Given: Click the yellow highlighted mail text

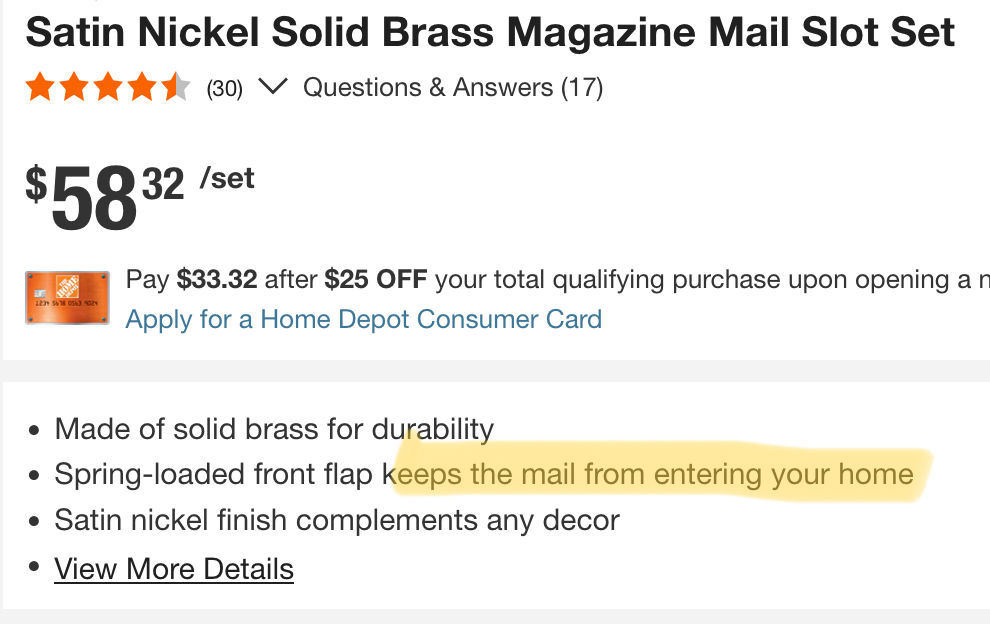Looking at the screenshot, I should click(655, 473).
